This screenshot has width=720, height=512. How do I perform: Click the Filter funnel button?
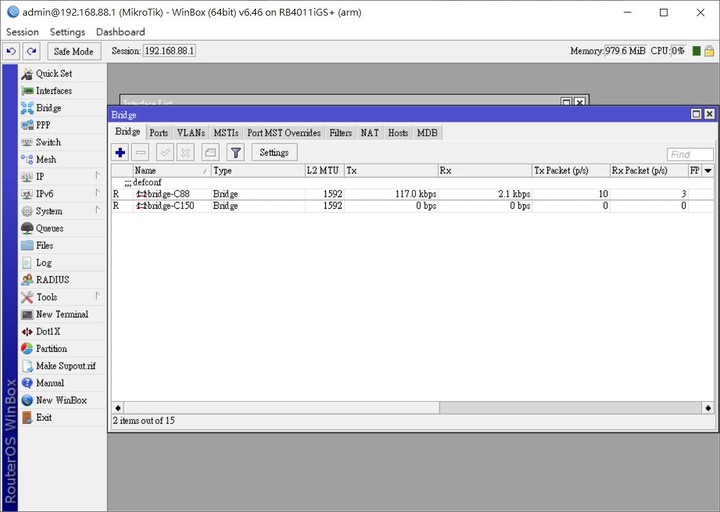click(x=236, y=152)
